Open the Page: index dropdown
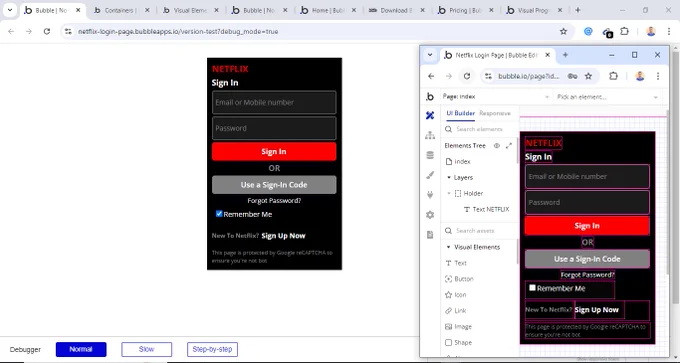 496,97
